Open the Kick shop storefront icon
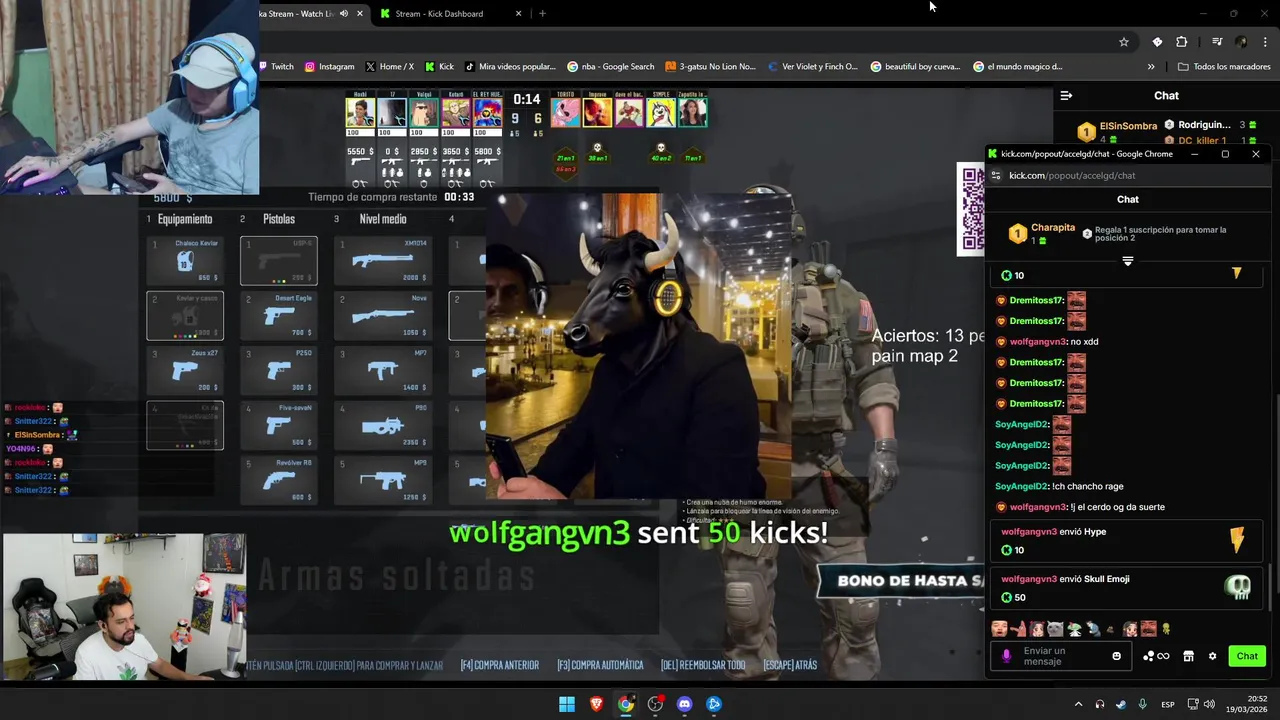This screenshot has width=1280, height=720. pos(1188,656)
